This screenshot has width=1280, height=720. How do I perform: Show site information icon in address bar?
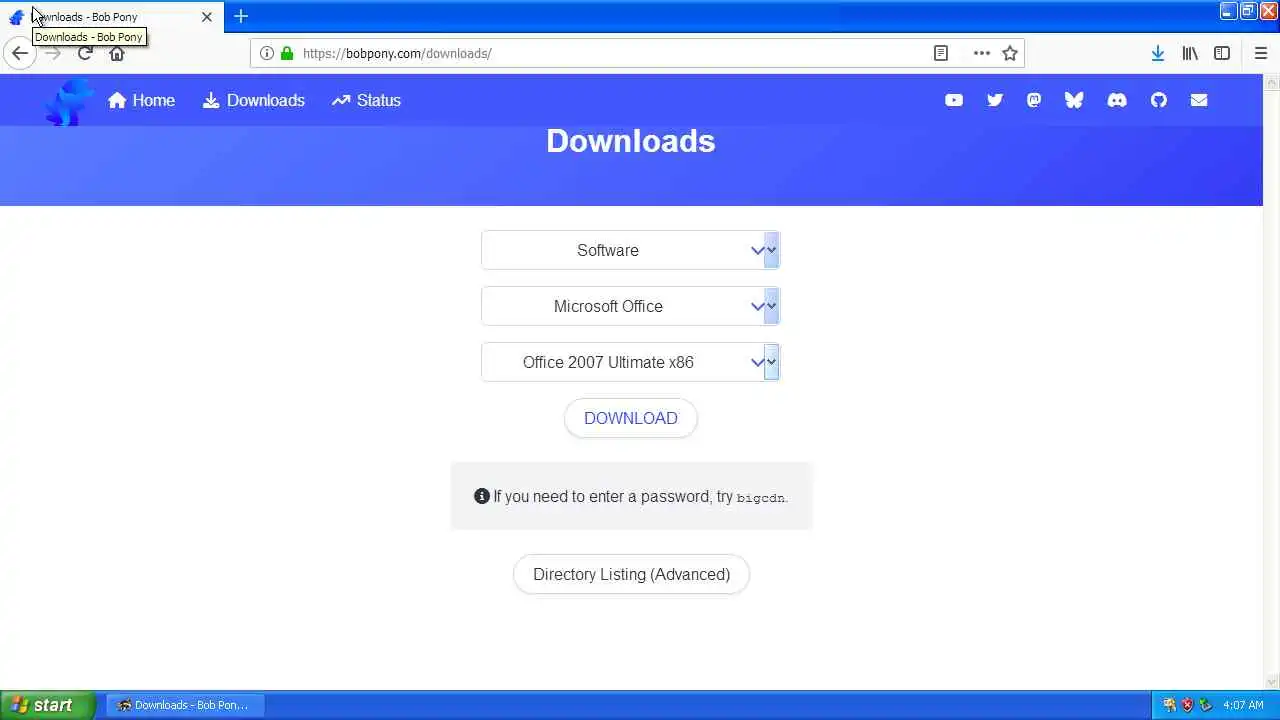coord(266,53)
